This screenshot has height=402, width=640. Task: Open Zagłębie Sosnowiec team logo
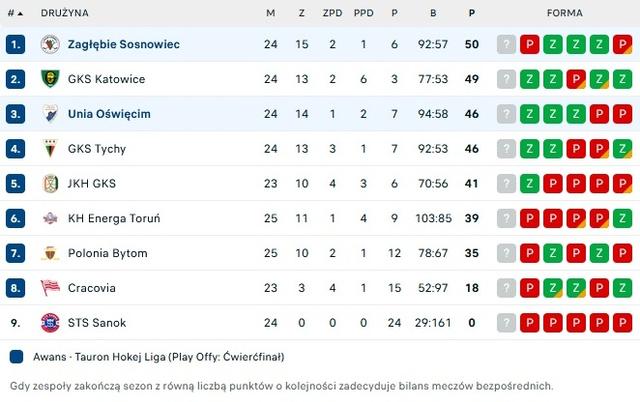tap(50, 44)
